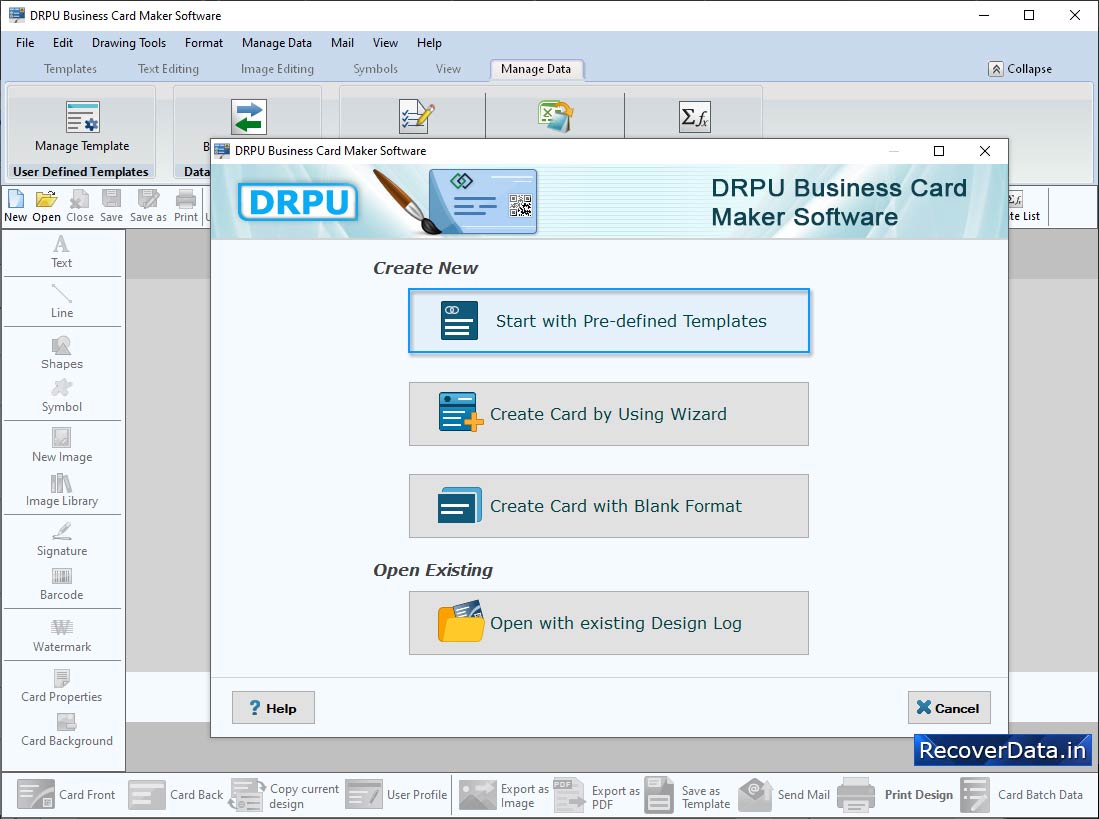Viewport: 1099px width, 819px height.
Task: Open the Image Library
Action: pos(62,490)
